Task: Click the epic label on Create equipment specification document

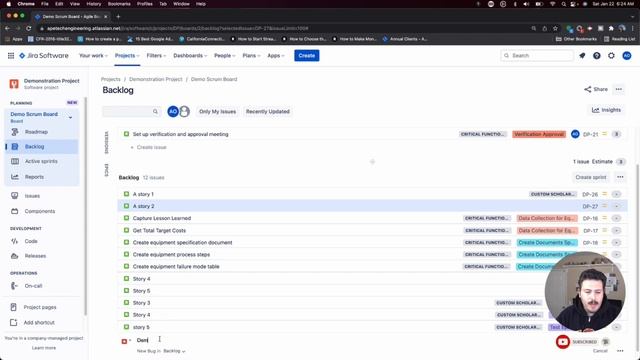Action: coord(547,242)
